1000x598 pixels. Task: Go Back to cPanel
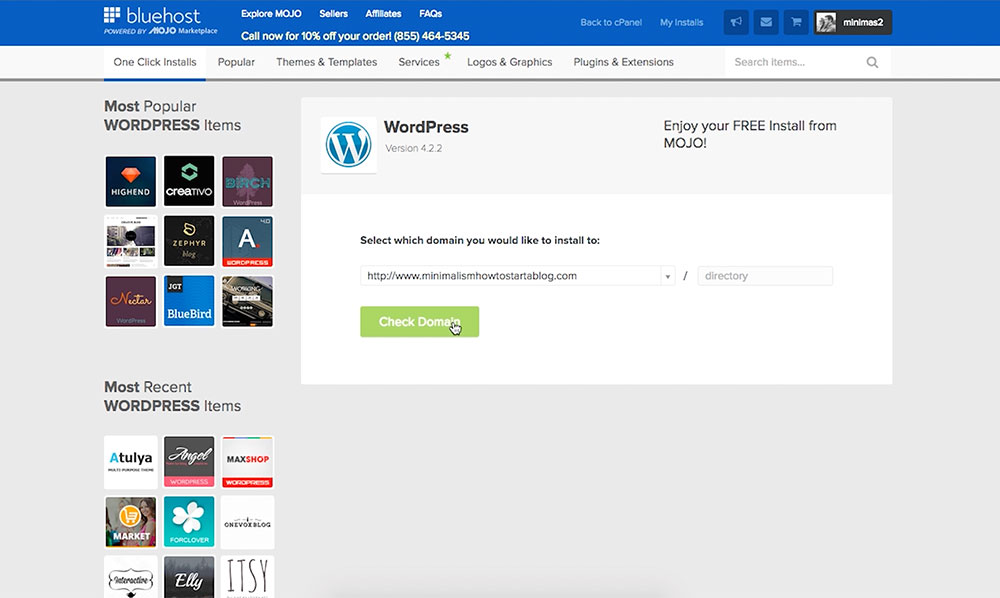[611, 22]
